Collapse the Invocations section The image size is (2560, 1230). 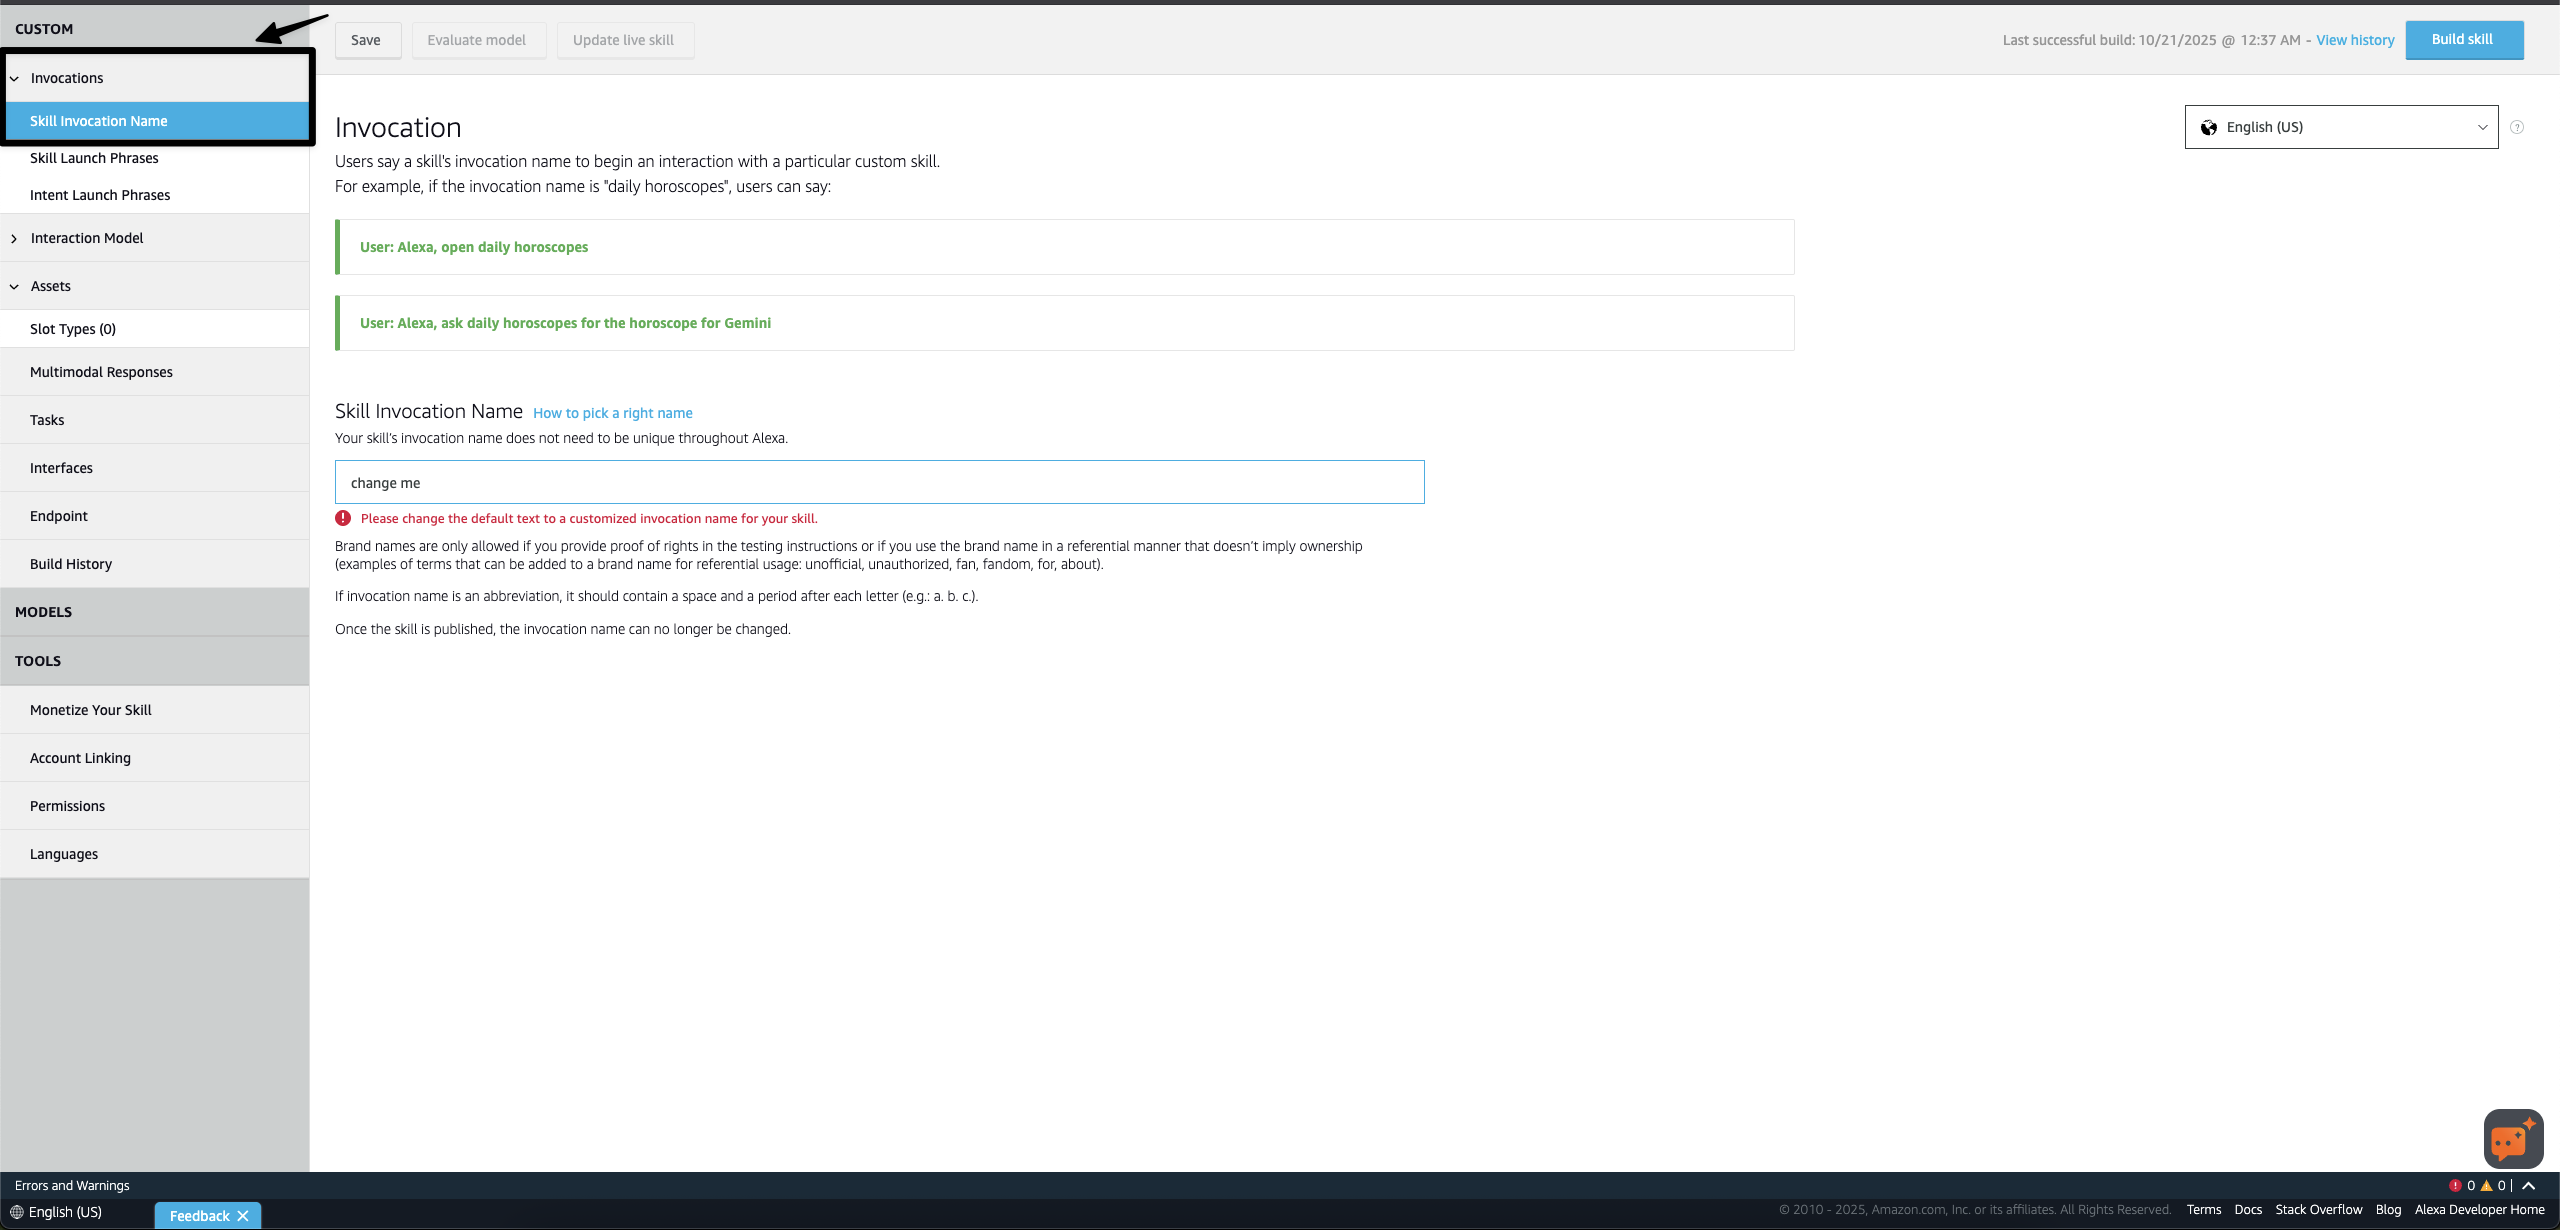(x=14, y=77)
